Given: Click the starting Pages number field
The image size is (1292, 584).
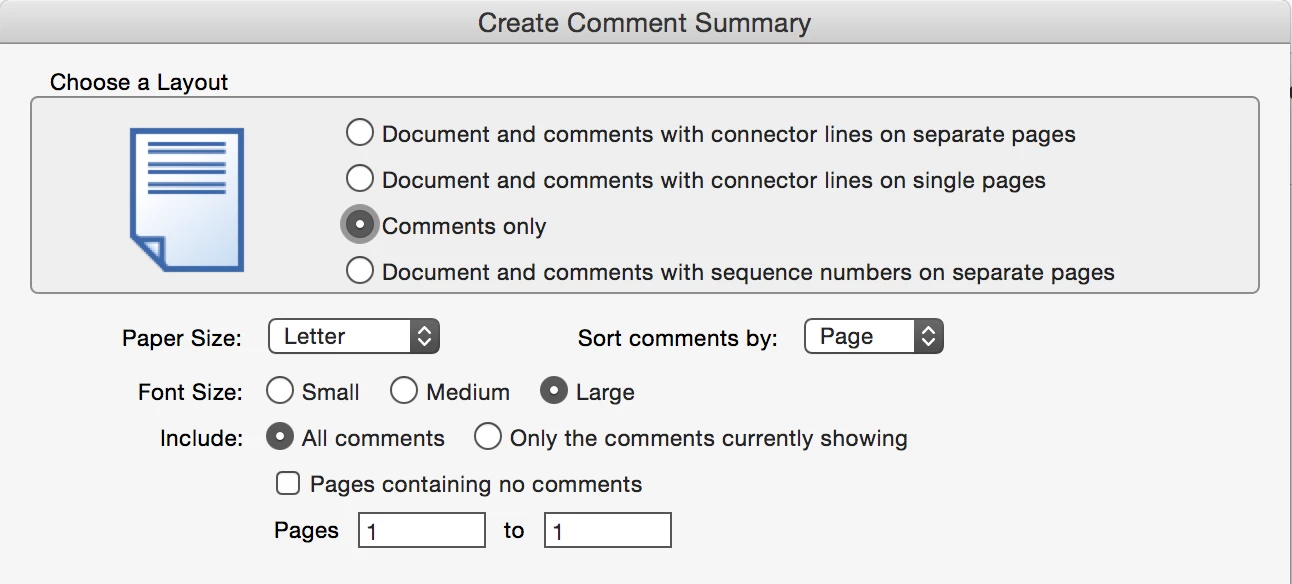Looking at the screenshot, I should [x=421, y=530].
